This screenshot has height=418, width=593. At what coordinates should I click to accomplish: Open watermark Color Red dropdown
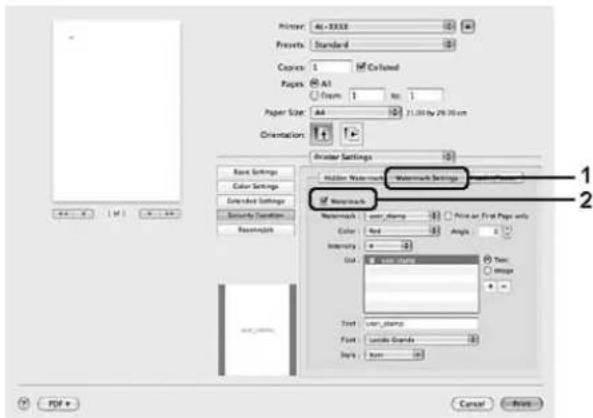402,231
